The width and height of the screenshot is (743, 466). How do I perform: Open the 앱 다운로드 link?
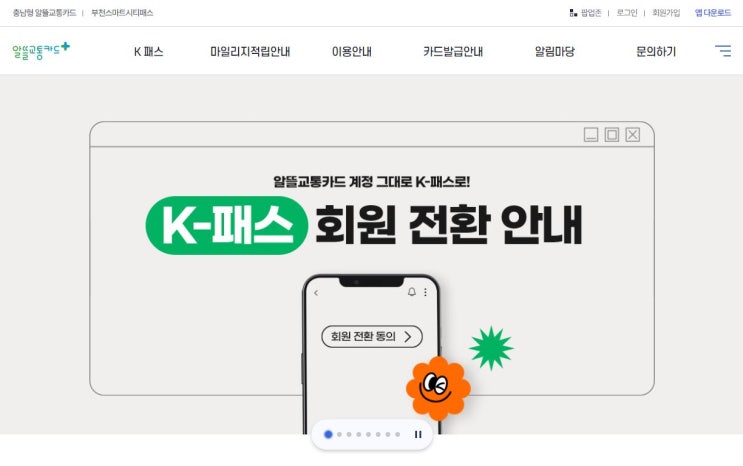pos(713,13)
